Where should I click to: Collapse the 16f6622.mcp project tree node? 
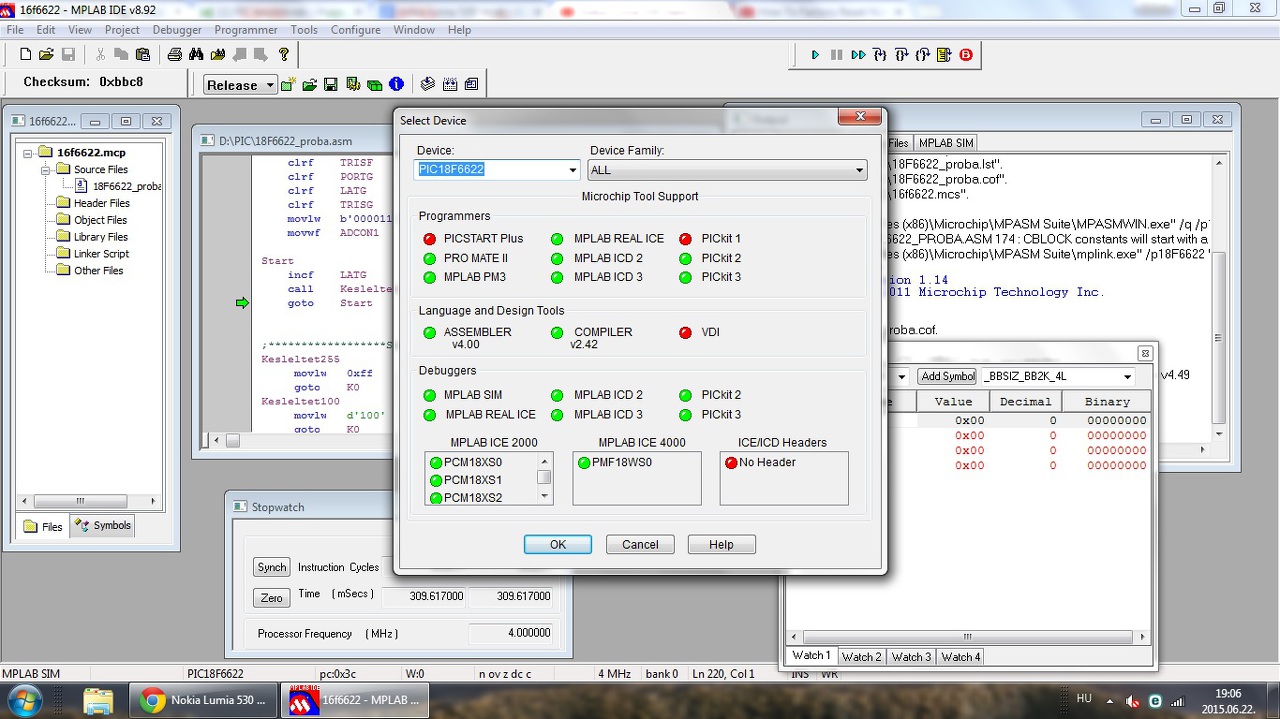[x=30, y=153]
